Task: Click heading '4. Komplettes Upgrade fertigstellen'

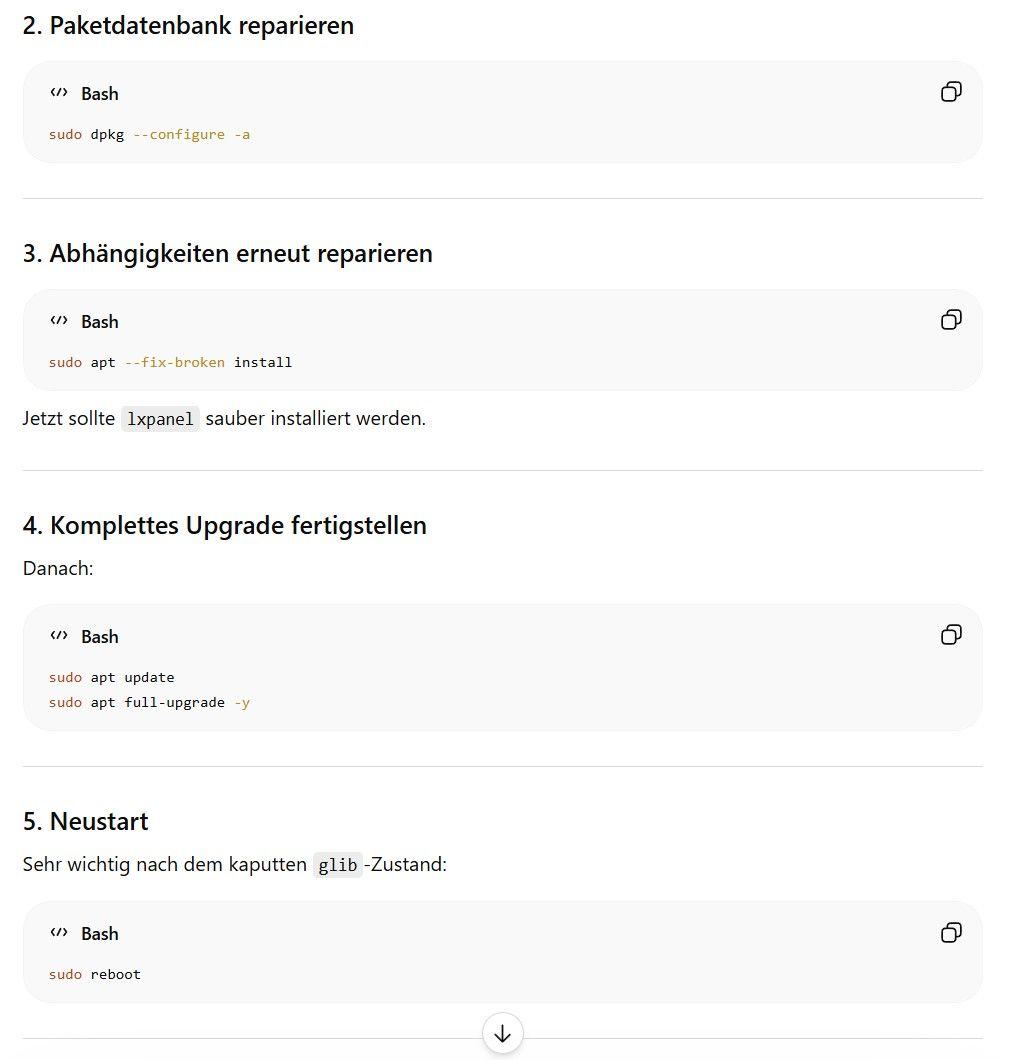Action: [x=224, y=525]
